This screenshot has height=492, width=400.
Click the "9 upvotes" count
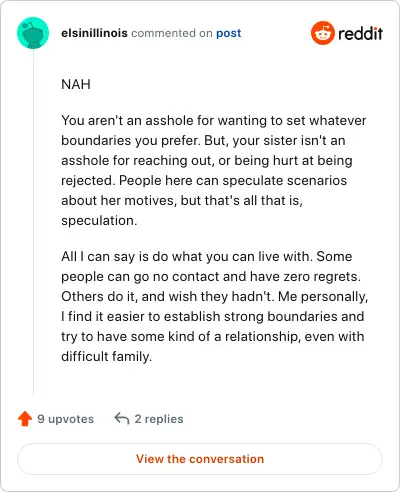[x=65, y=419]
